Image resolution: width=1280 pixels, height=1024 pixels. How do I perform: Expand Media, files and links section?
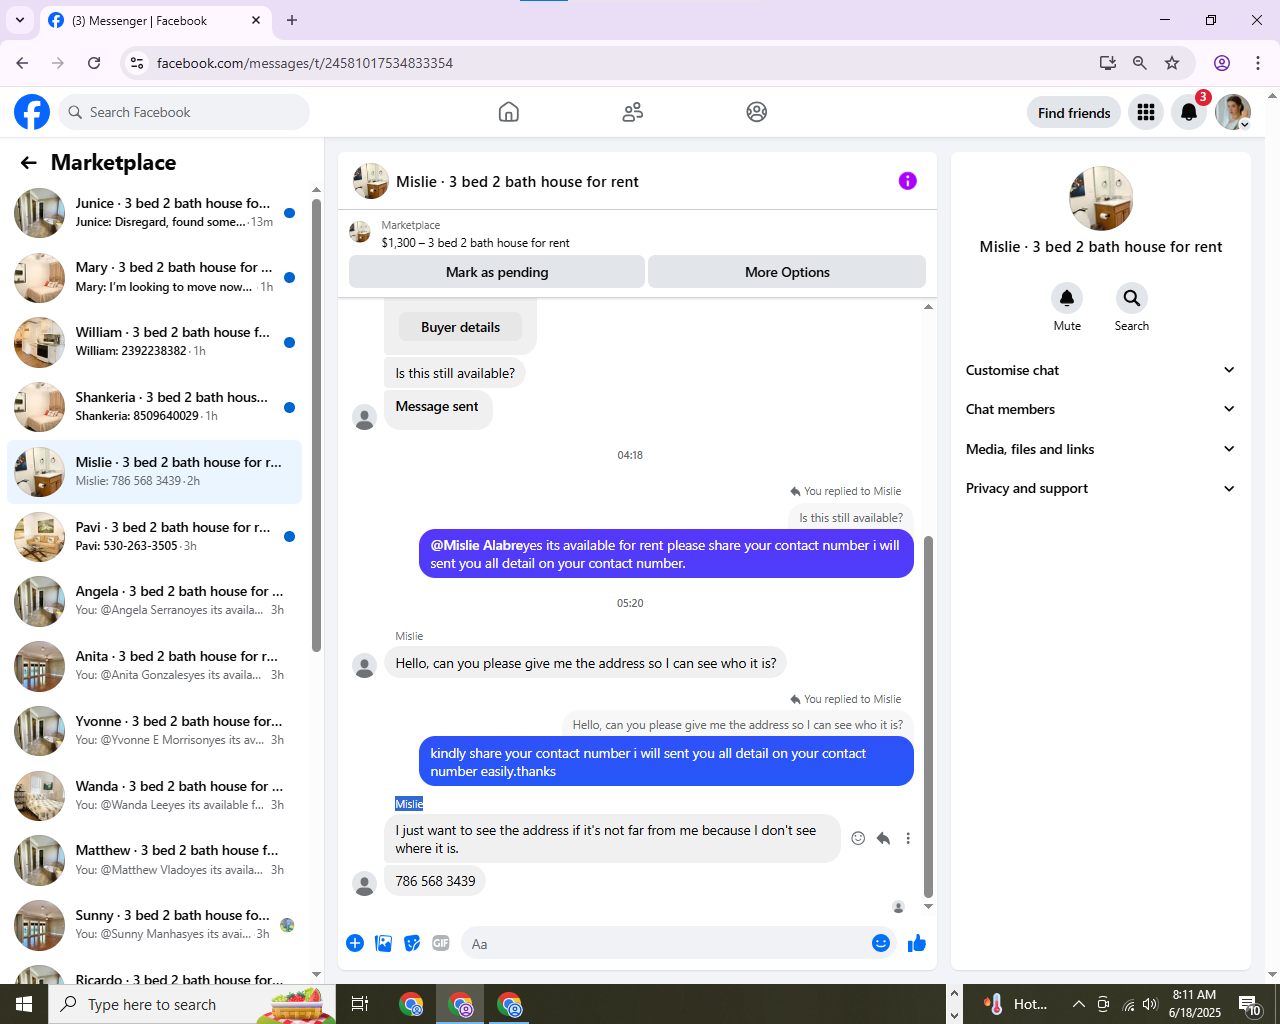(x=1100, y=449)
